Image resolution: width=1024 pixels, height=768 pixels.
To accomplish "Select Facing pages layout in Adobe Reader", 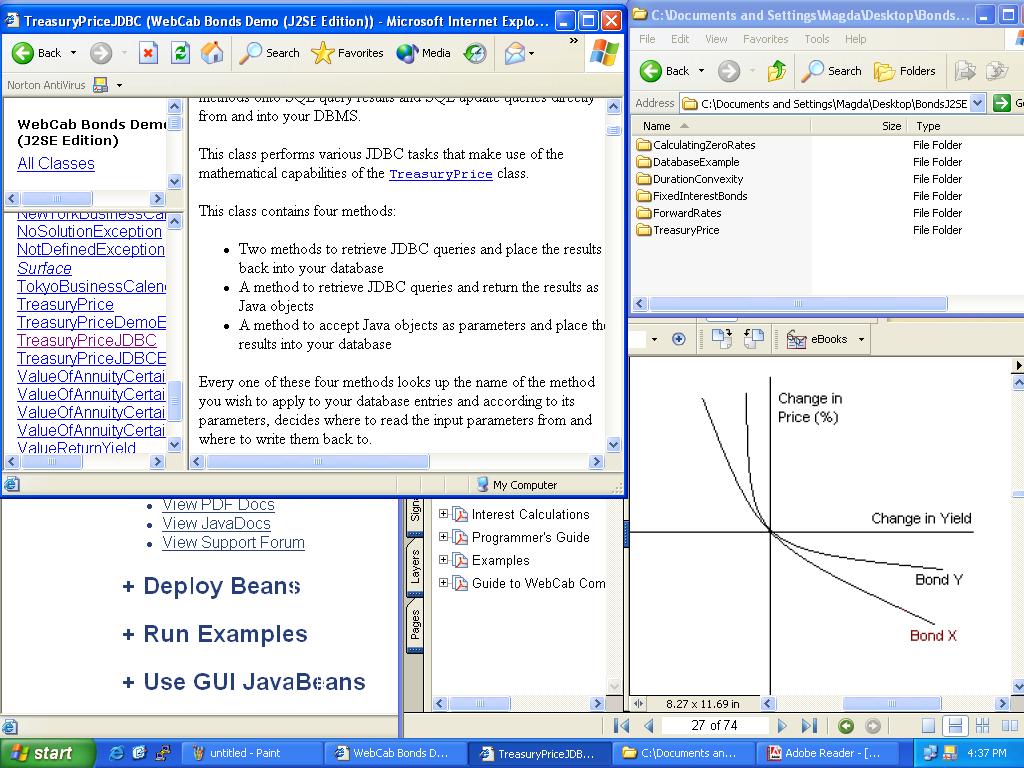I will tap(1010, 726).
